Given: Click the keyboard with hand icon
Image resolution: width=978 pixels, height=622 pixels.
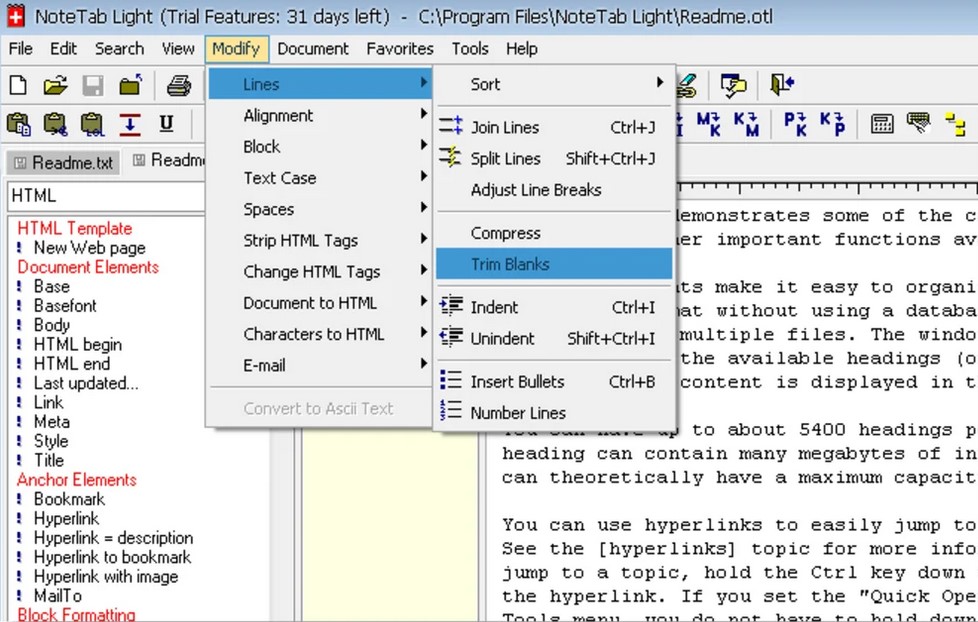Looking at the screenshot, I should (x=919, y=123).
